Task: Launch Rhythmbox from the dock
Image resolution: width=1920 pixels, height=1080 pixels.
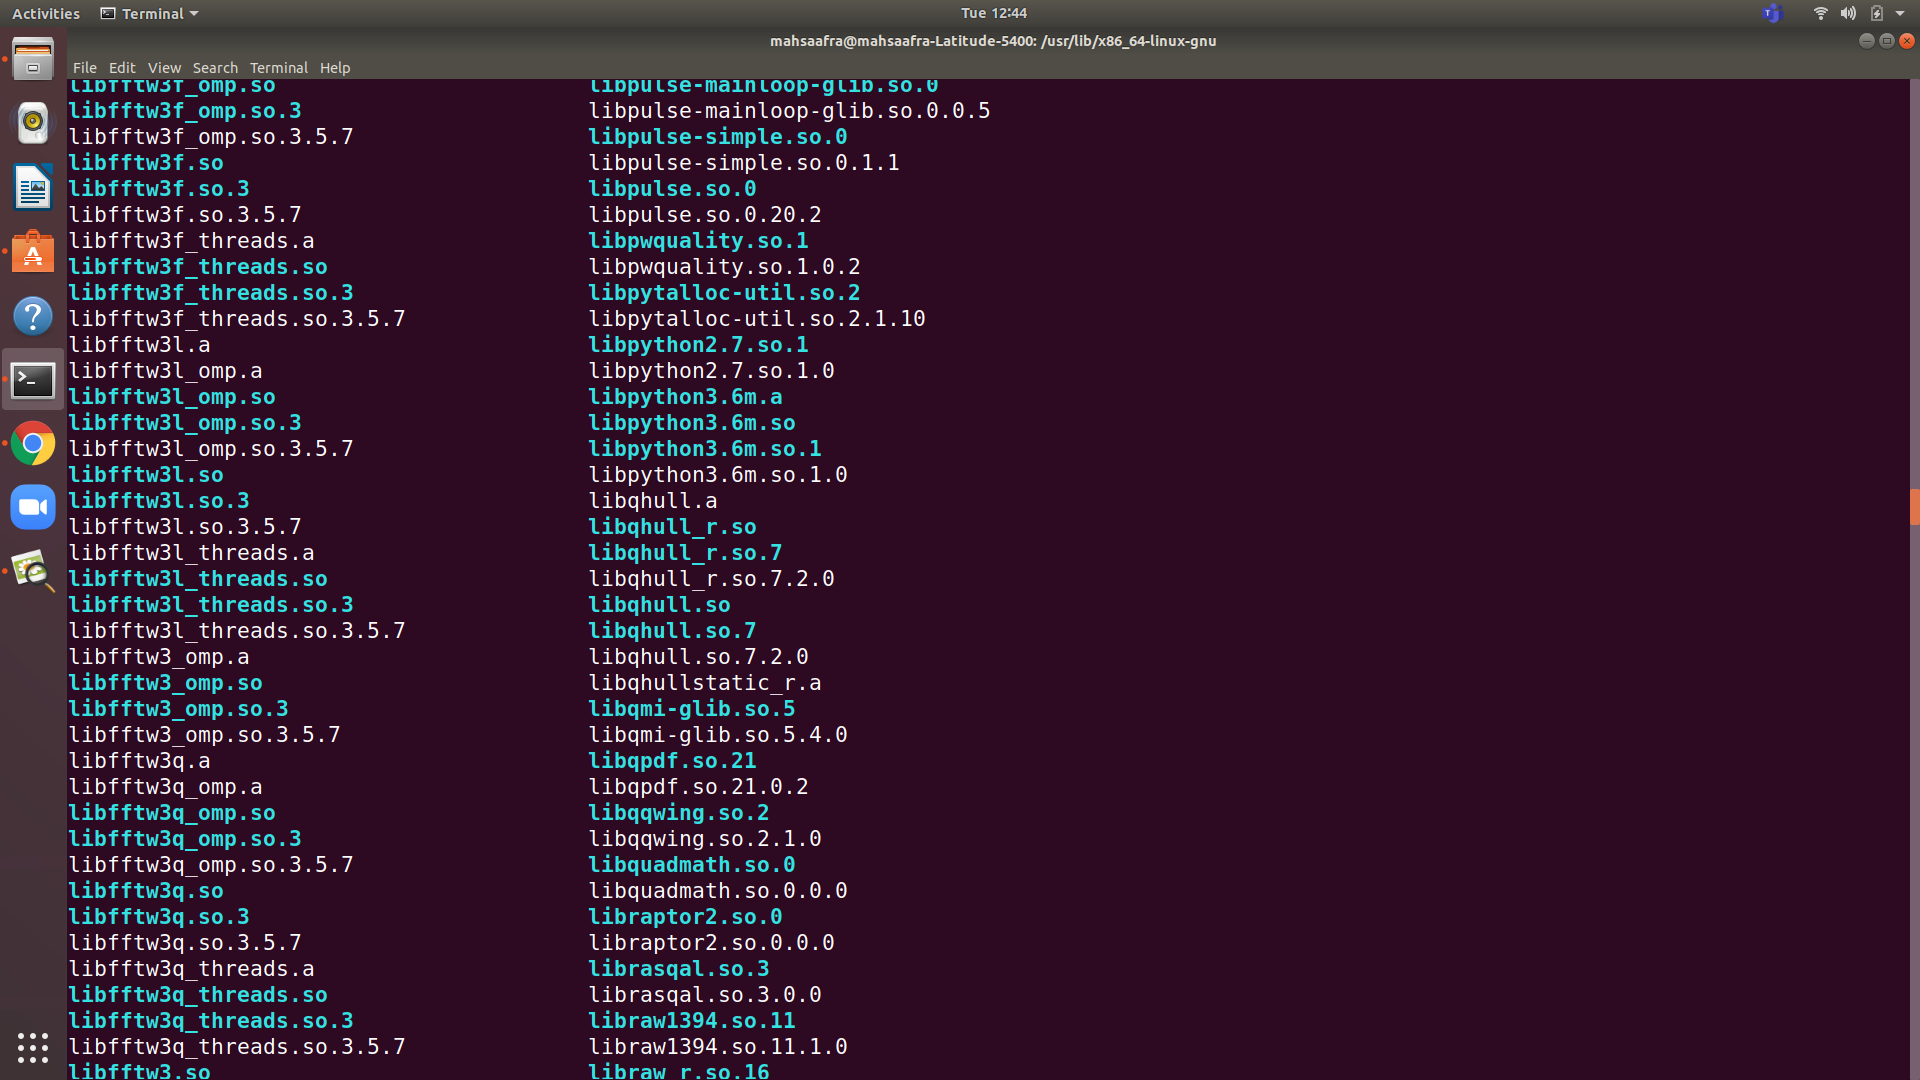Action: (32, 123)
